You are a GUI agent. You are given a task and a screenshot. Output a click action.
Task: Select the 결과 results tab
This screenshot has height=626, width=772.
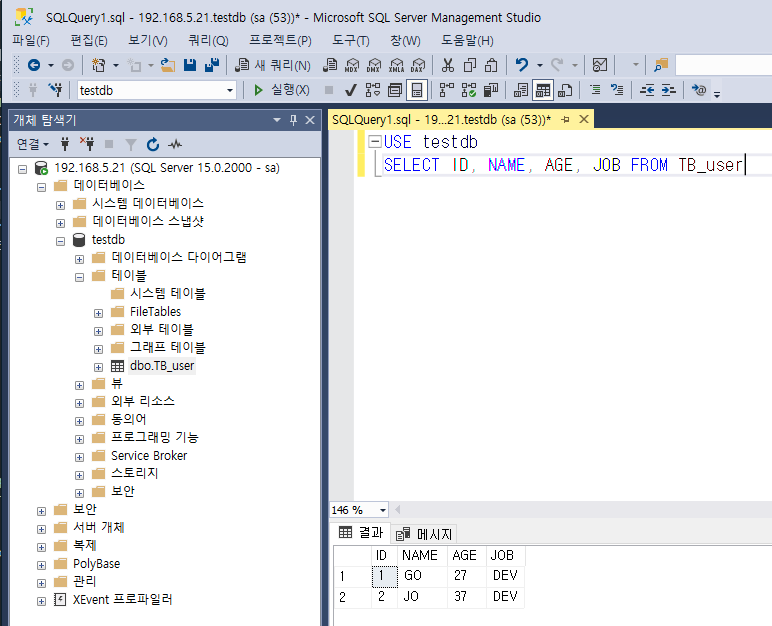(x=361, y=532)
